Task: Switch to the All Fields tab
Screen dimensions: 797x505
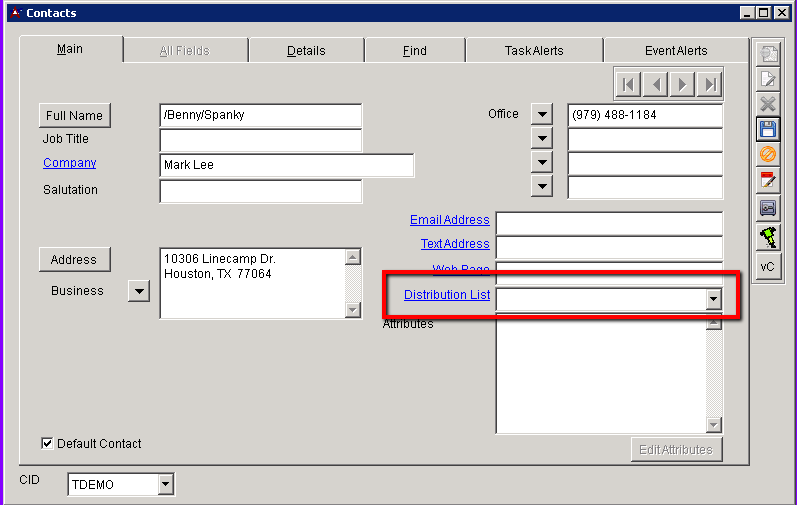Action: coord(185,51)
